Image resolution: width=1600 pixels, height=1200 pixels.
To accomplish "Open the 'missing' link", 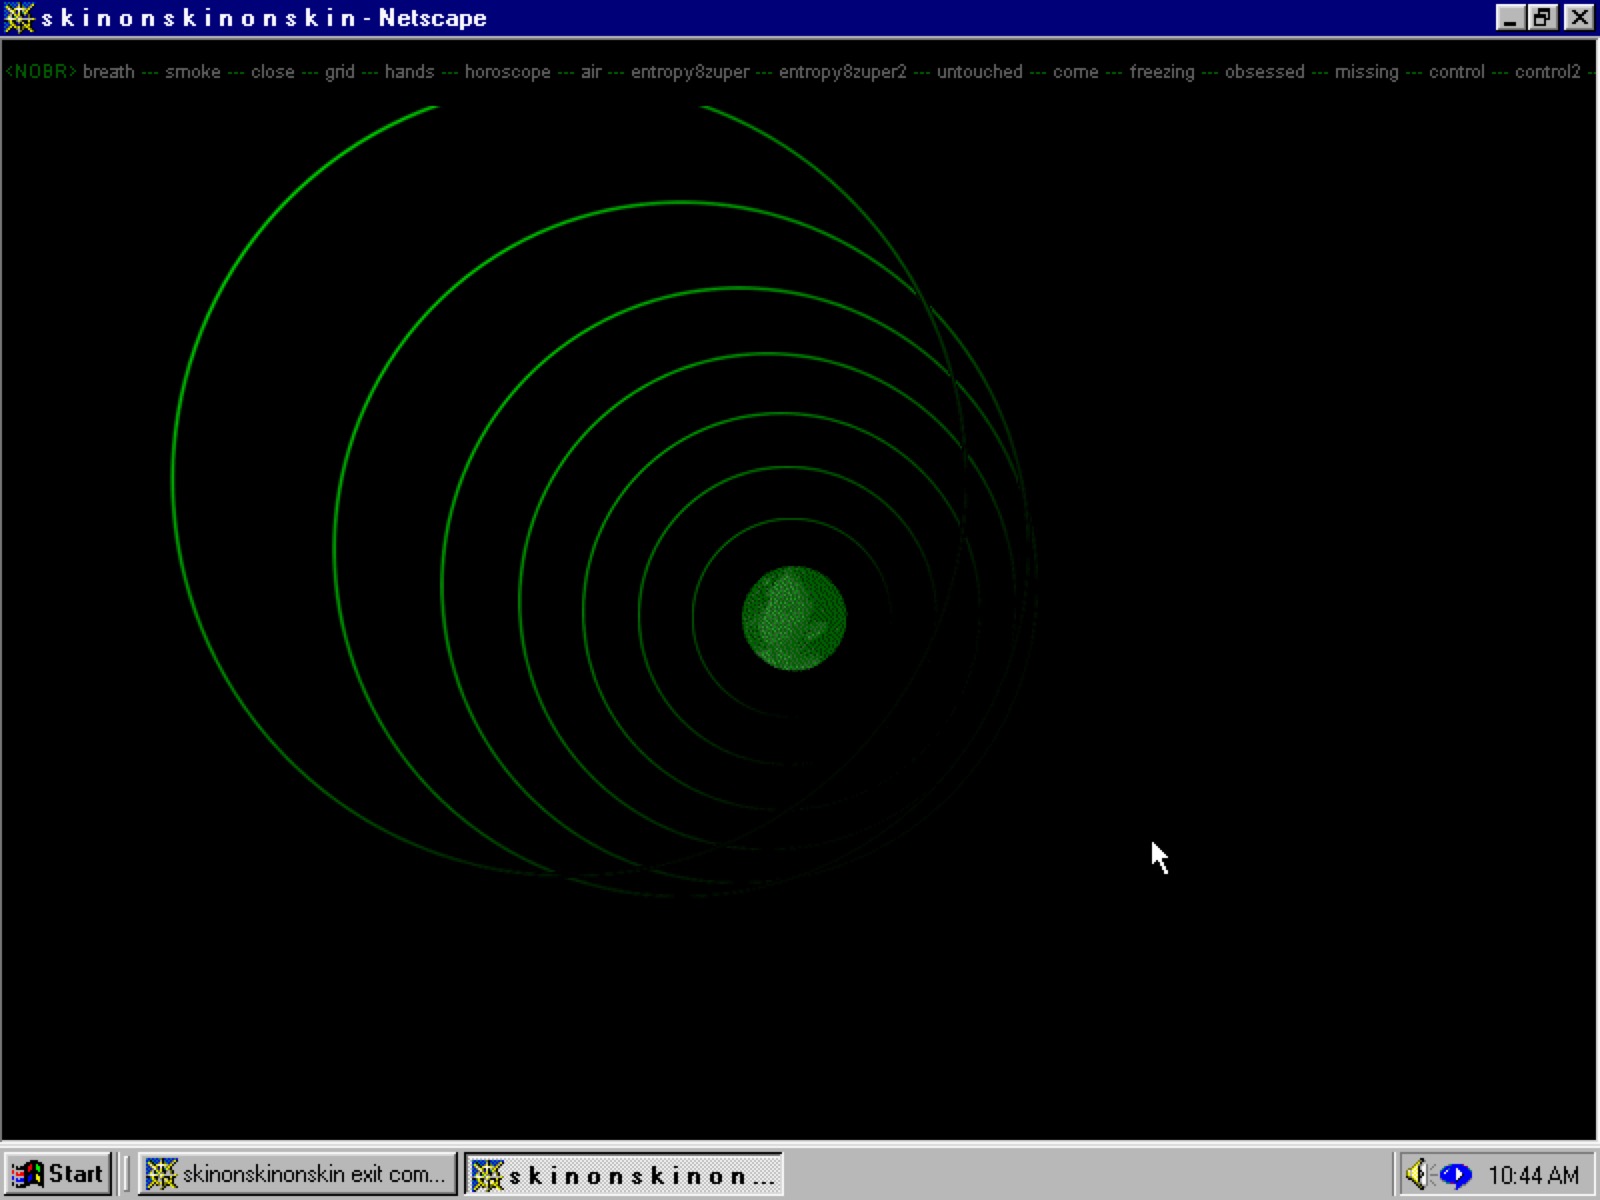I will [1366, 72].
